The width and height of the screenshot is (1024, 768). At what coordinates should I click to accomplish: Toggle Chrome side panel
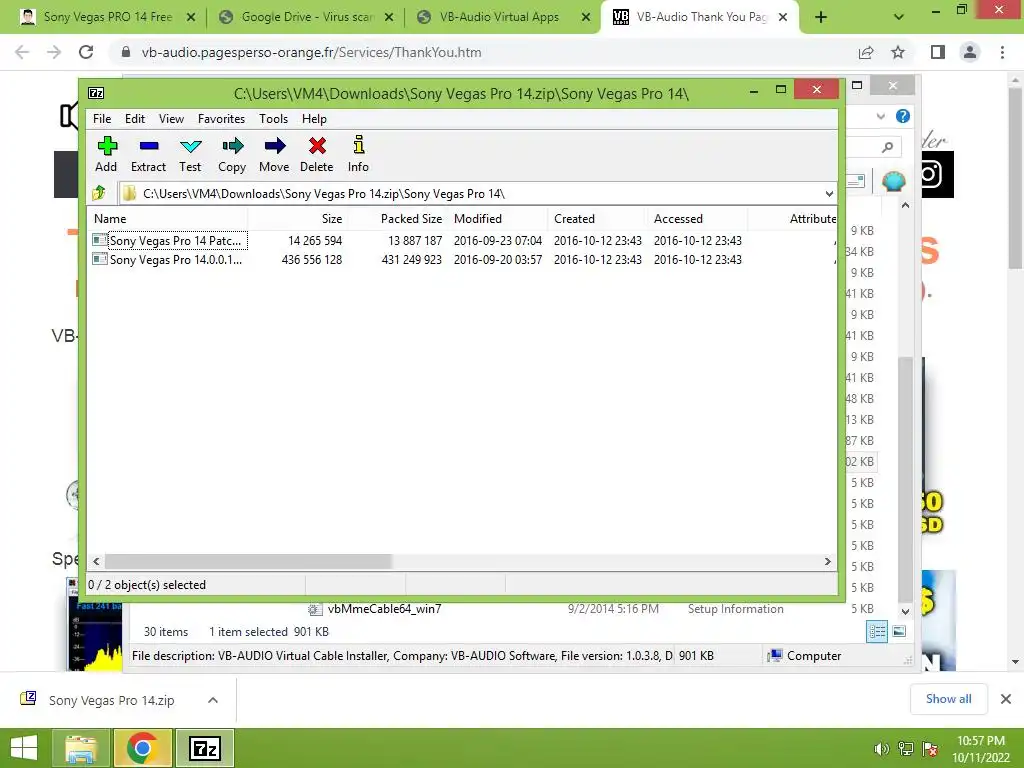point(938,52)
